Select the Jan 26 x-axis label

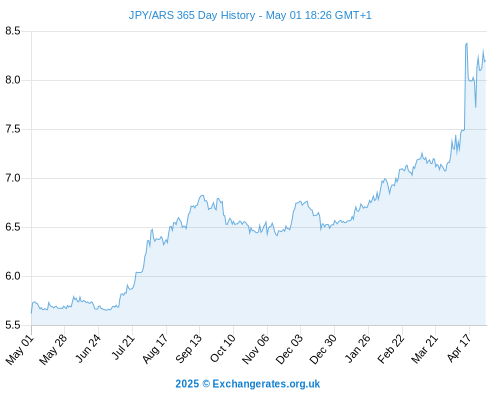tap(357, 349)
